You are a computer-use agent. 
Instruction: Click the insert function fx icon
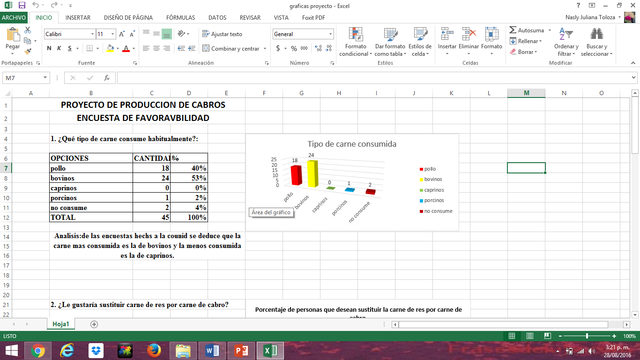pyautogui.click(x=107, y=78)
